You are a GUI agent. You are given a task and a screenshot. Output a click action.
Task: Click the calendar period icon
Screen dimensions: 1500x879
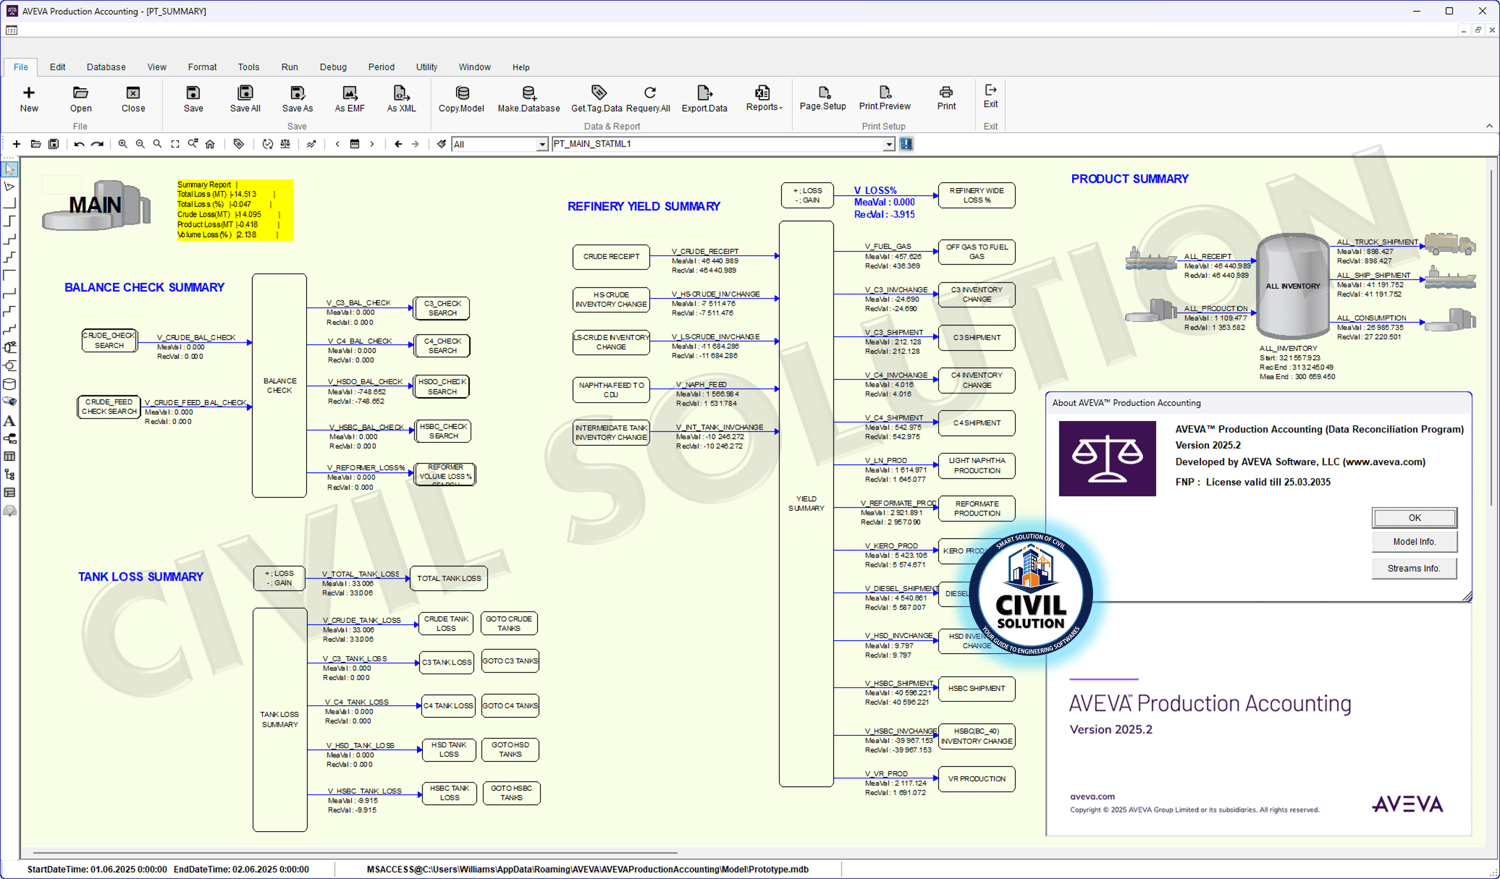[x=355, y=144]
